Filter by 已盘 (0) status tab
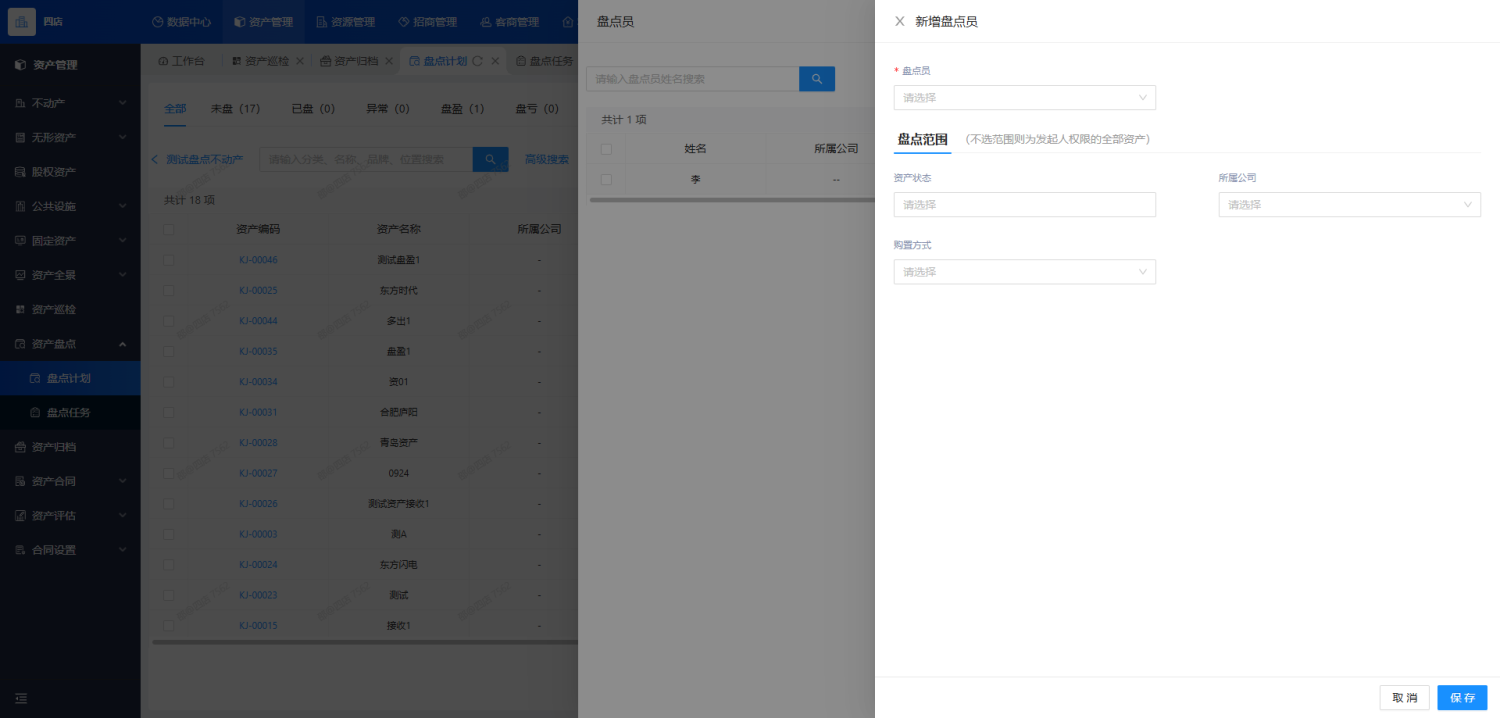The width and height of the screenshot is (1500, 718). 313,108
